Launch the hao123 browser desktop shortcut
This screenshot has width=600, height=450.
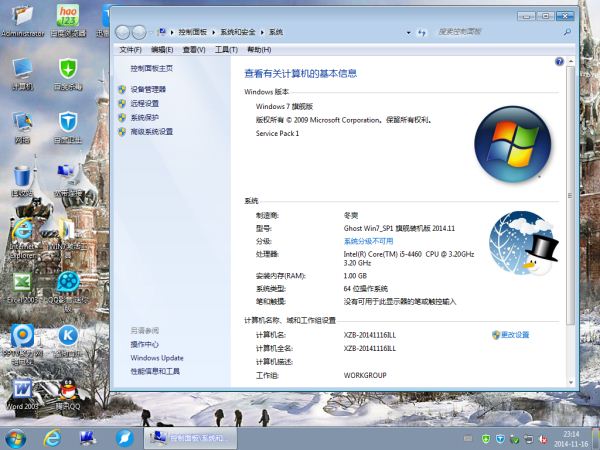68,21
